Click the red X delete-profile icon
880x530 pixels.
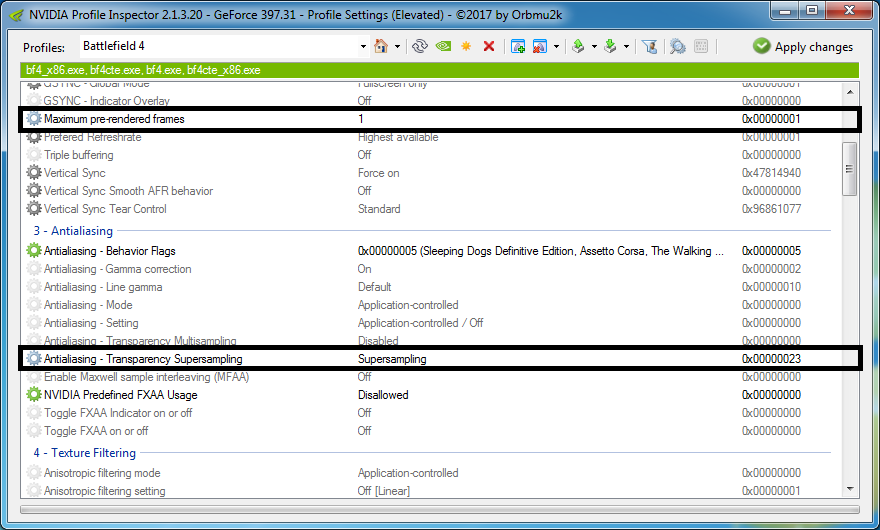click(x=489, y=46)
